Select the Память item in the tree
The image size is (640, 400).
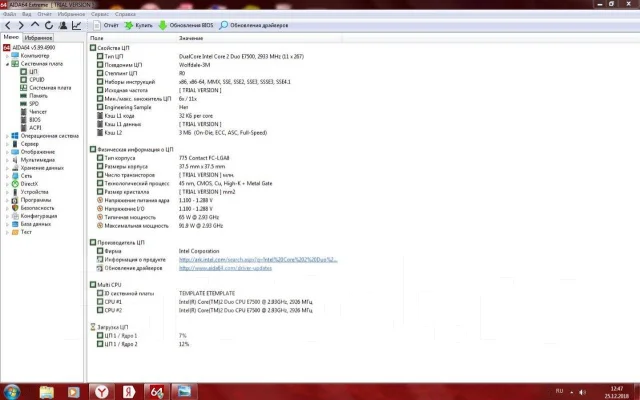[x=38, y=96]
